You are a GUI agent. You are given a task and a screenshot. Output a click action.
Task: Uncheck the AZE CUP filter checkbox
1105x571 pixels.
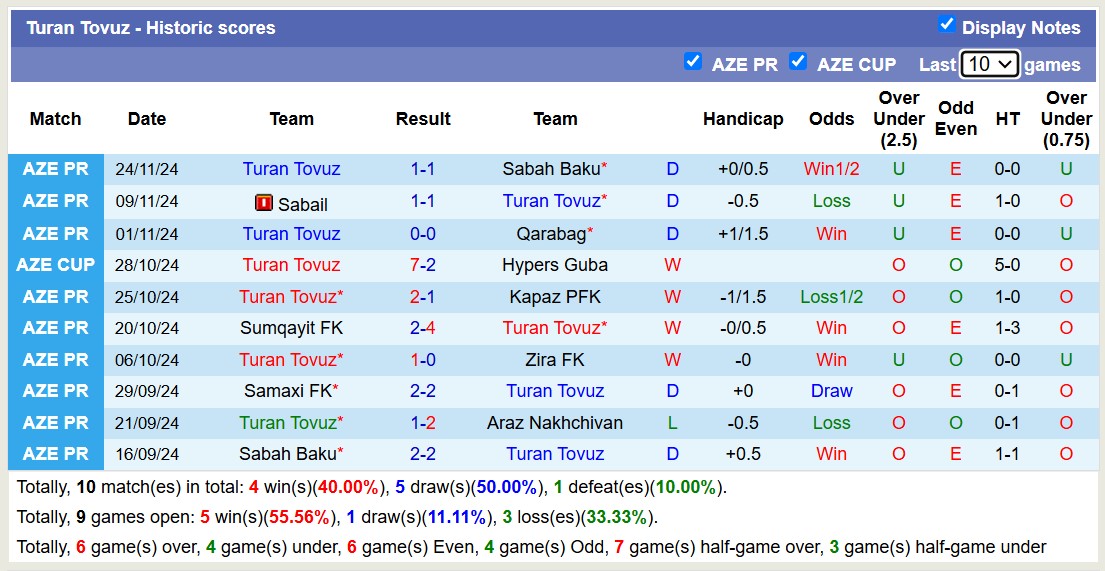click(x=797, y=62)
